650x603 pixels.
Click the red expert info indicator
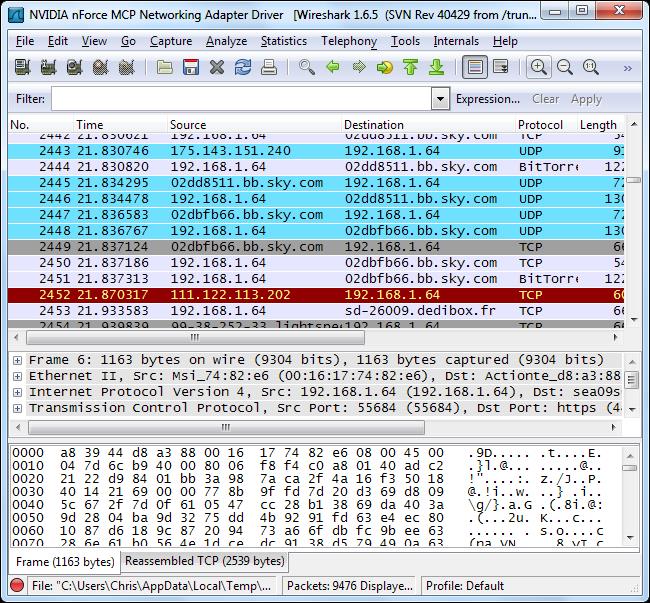tap(17, 586)
